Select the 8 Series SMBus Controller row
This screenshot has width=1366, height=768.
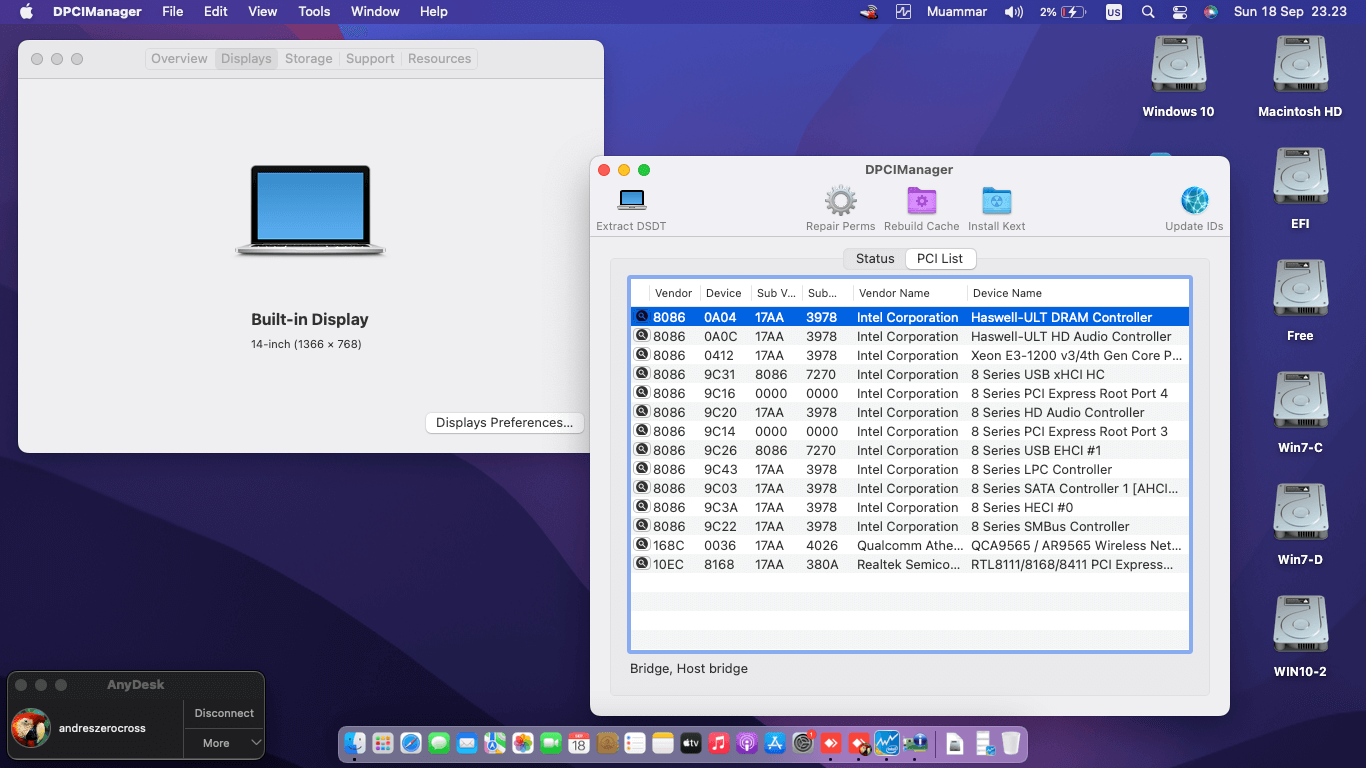tap(910, 526)
